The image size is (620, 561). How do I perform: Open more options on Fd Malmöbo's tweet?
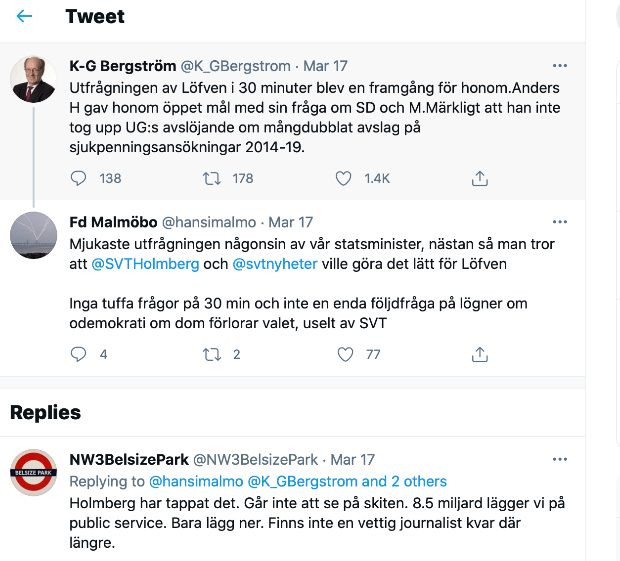pos(561,222)
